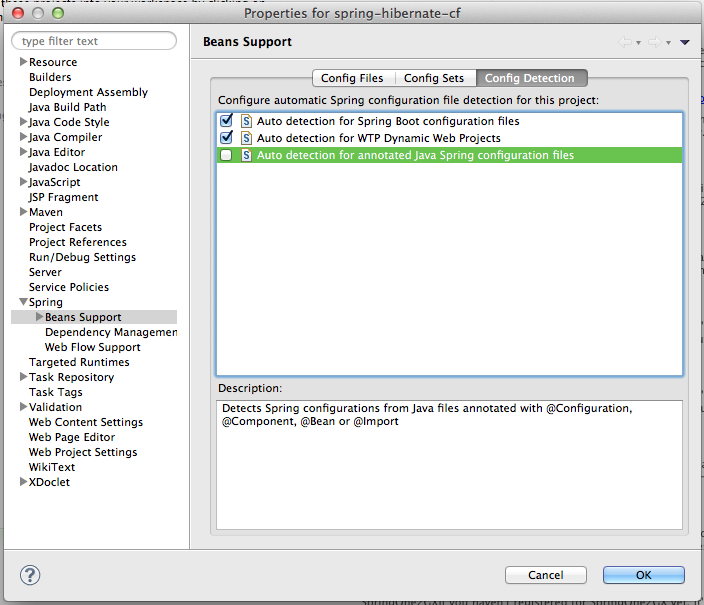Viewport: 704px width, 605px height.
Task: Expand the Maven tree node
Action: 23,212
